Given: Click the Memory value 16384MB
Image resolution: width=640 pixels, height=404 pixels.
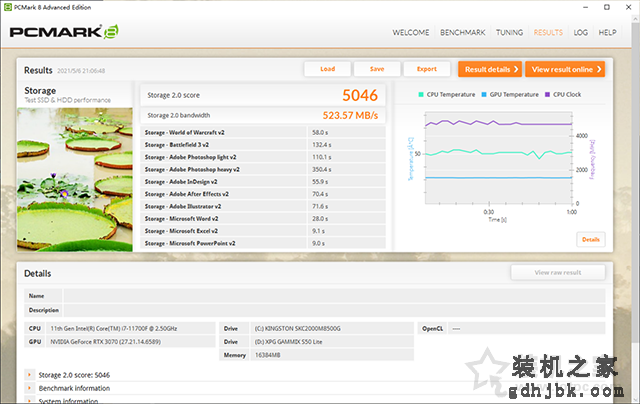Looking at the screenshot, I should tap(332, 355).
